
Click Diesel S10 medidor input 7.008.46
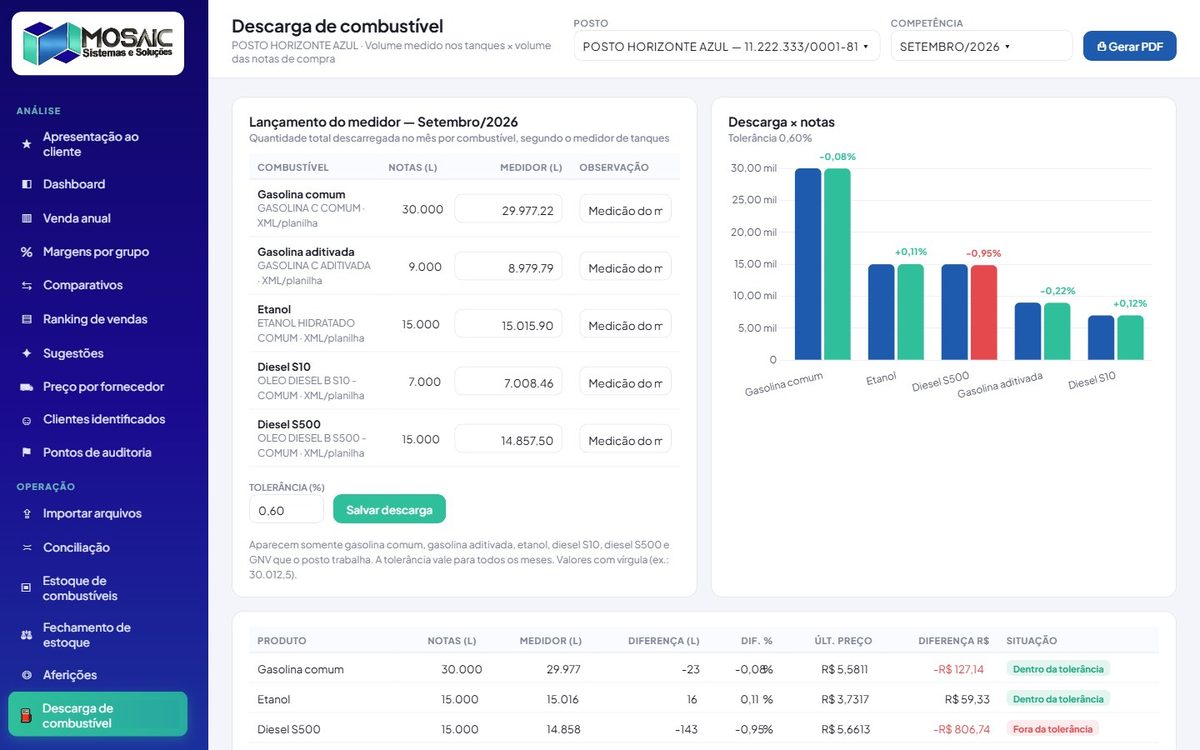(x=508, y=382)
